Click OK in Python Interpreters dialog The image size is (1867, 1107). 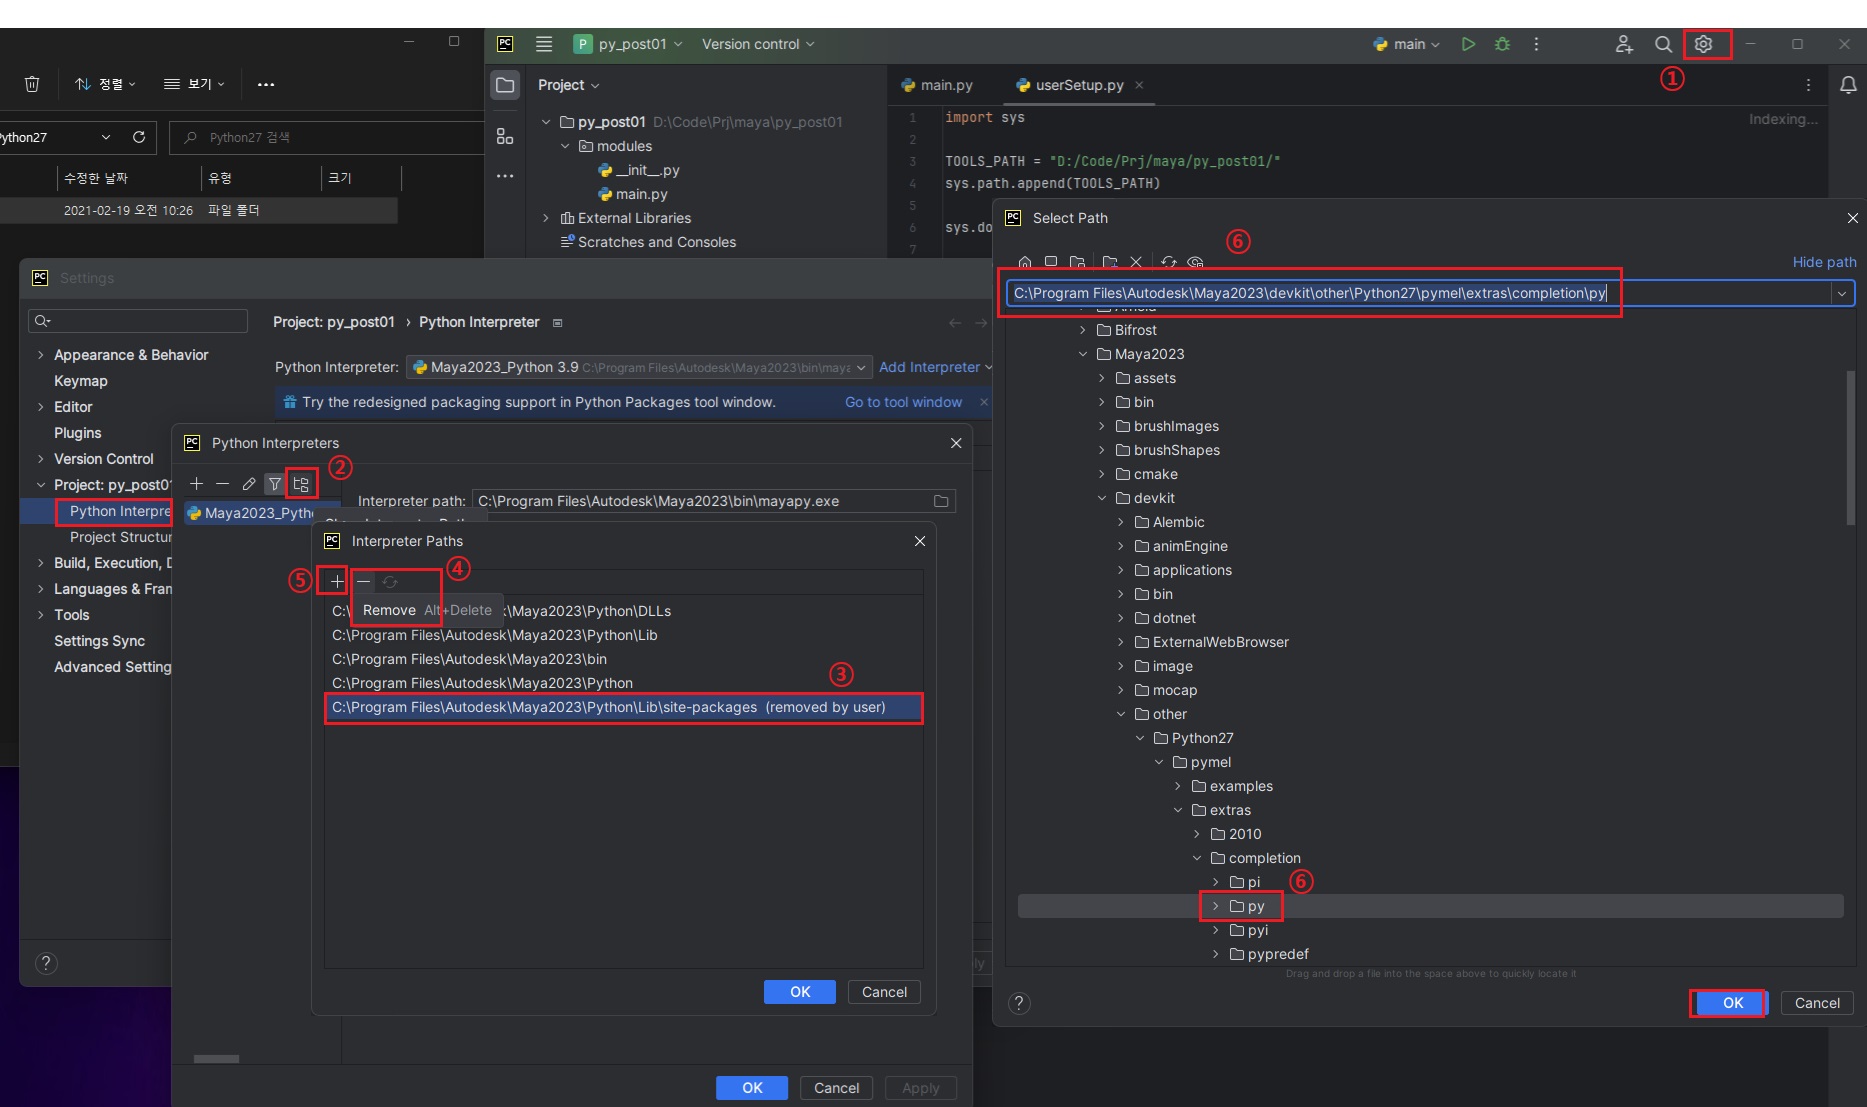click(752, 1088)
